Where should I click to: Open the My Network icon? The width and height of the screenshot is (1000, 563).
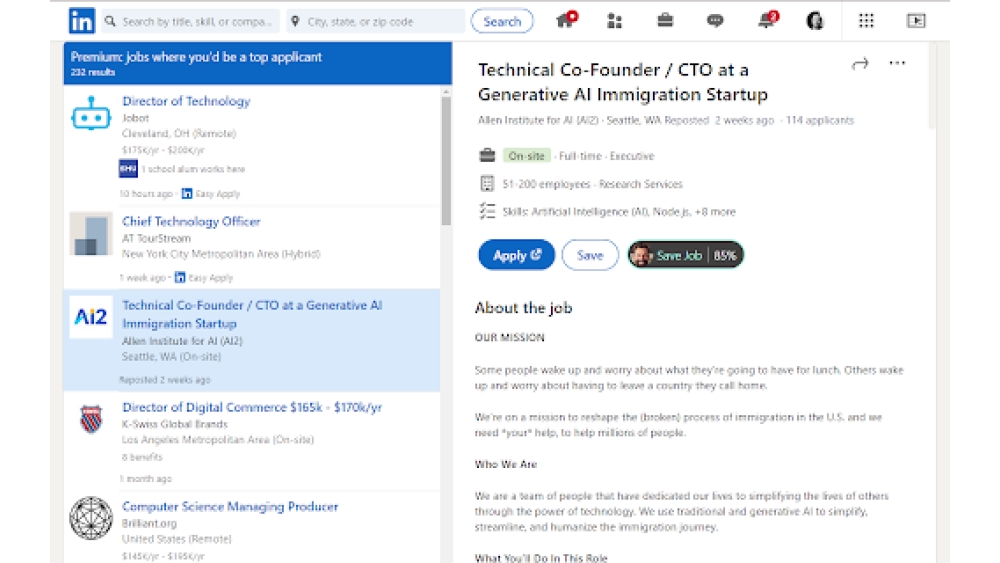click(614, 21)
